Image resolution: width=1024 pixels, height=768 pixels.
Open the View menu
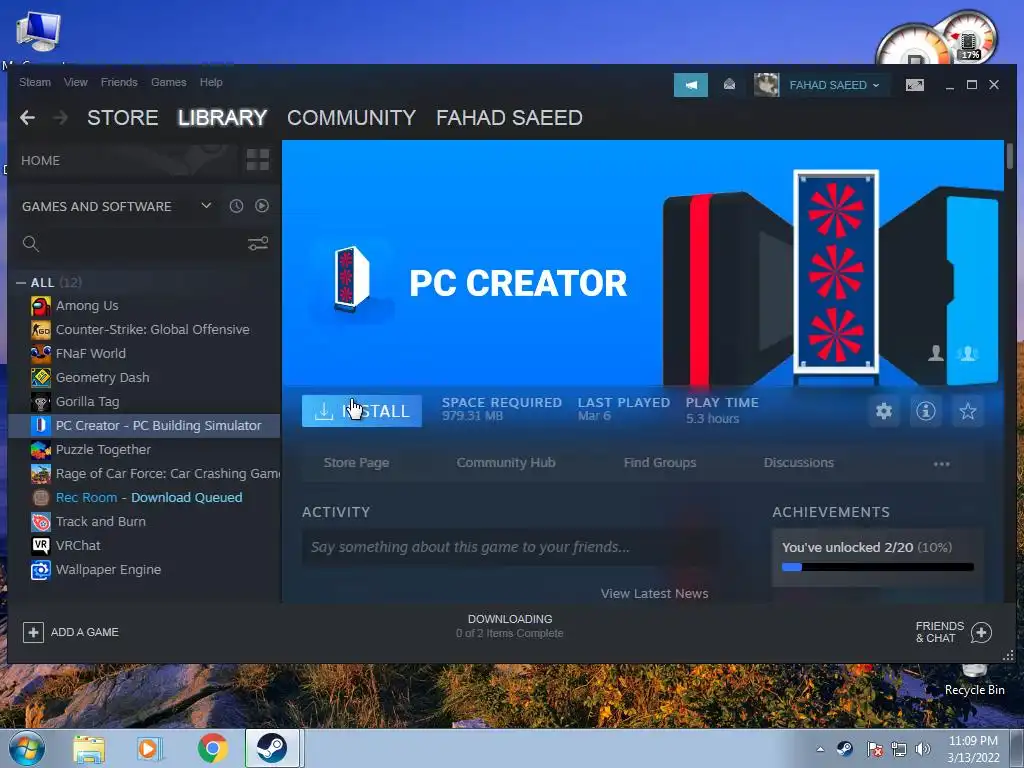click(76, 82)
